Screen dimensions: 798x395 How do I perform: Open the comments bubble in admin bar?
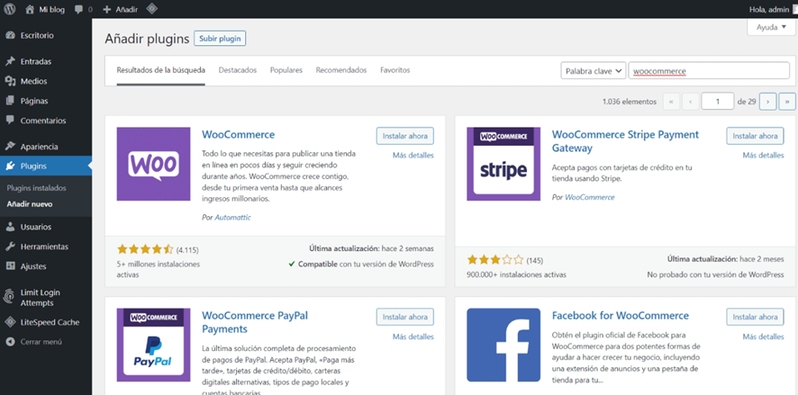[83, 9]
